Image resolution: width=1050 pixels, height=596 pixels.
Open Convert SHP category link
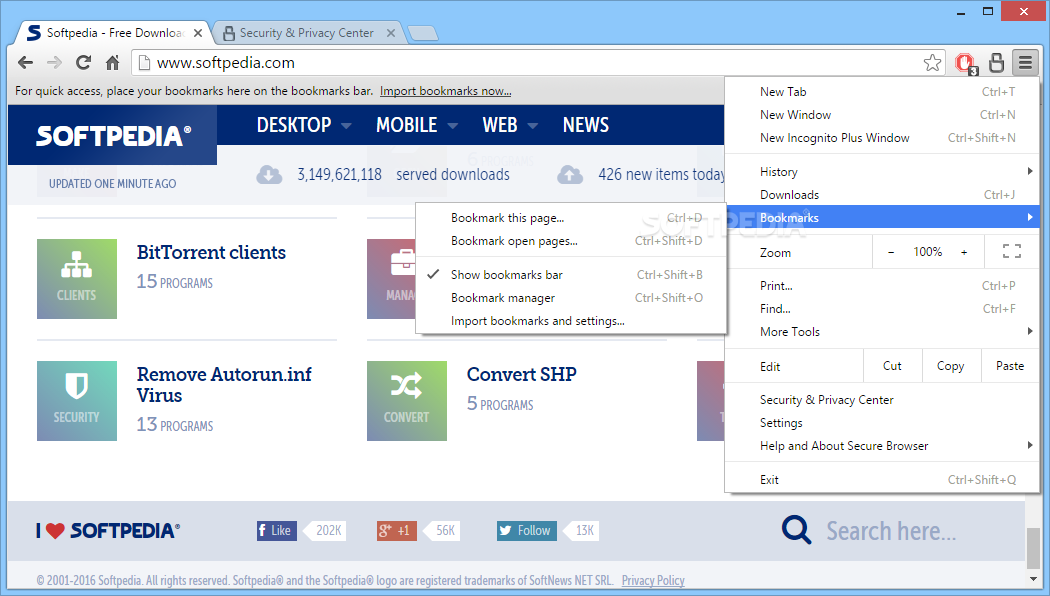click(522, 374)
